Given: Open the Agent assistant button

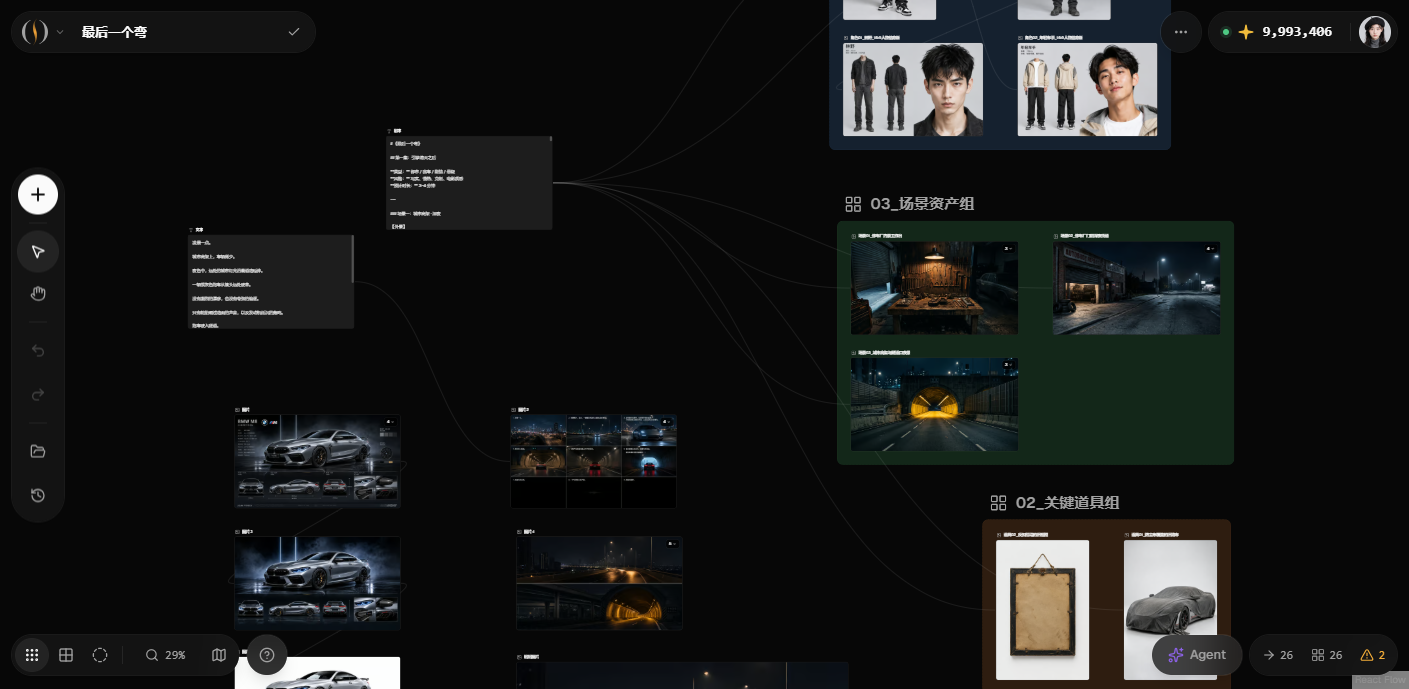Looking at the screenshot, I should tap(1197, 655).
